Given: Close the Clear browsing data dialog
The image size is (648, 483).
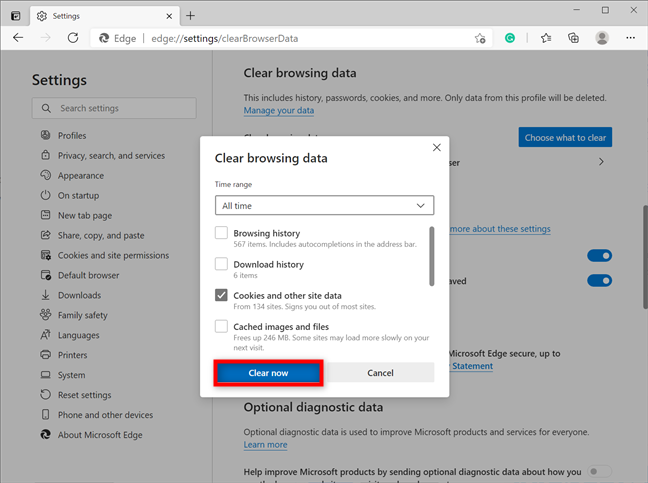Looking at the screenshot, I should click(436, 148).
